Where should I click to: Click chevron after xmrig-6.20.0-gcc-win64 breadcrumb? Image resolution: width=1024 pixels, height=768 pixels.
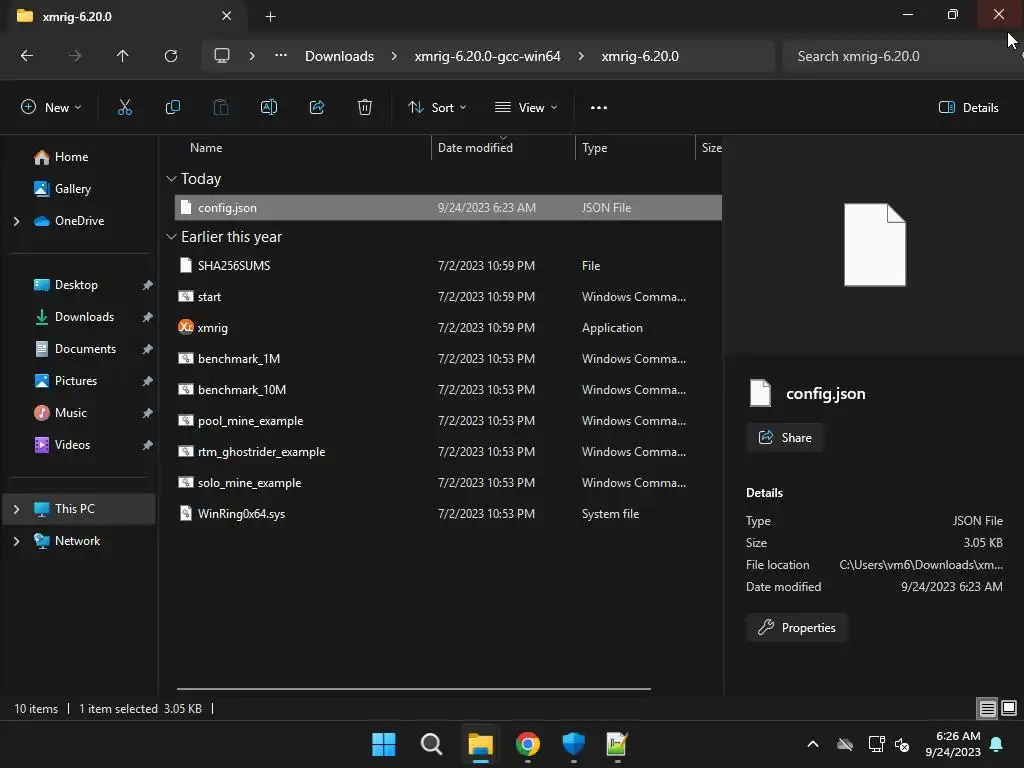(x=581, y=56)
